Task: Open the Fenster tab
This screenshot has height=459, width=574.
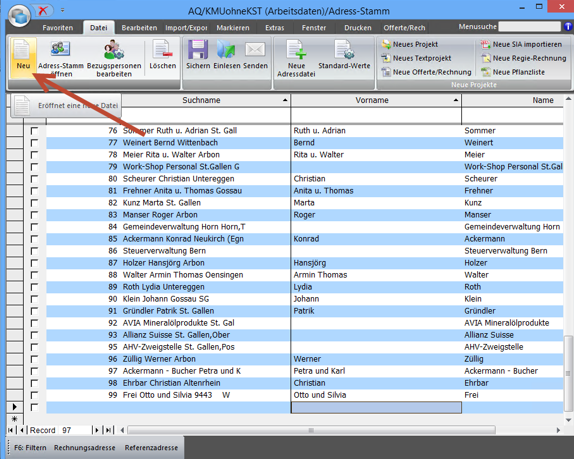Action: (314, 28)
